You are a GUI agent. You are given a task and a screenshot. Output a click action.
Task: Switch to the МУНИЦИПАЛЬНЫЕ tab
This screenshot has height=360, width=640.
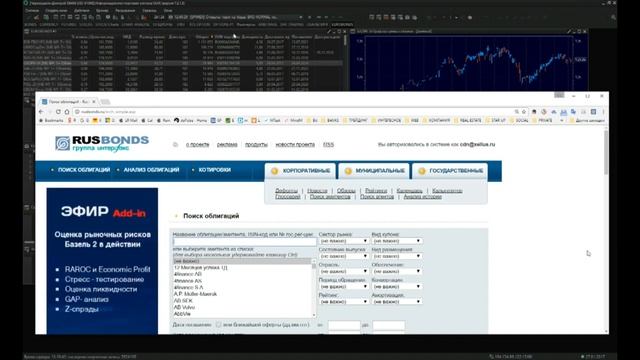tap(374, 171)
